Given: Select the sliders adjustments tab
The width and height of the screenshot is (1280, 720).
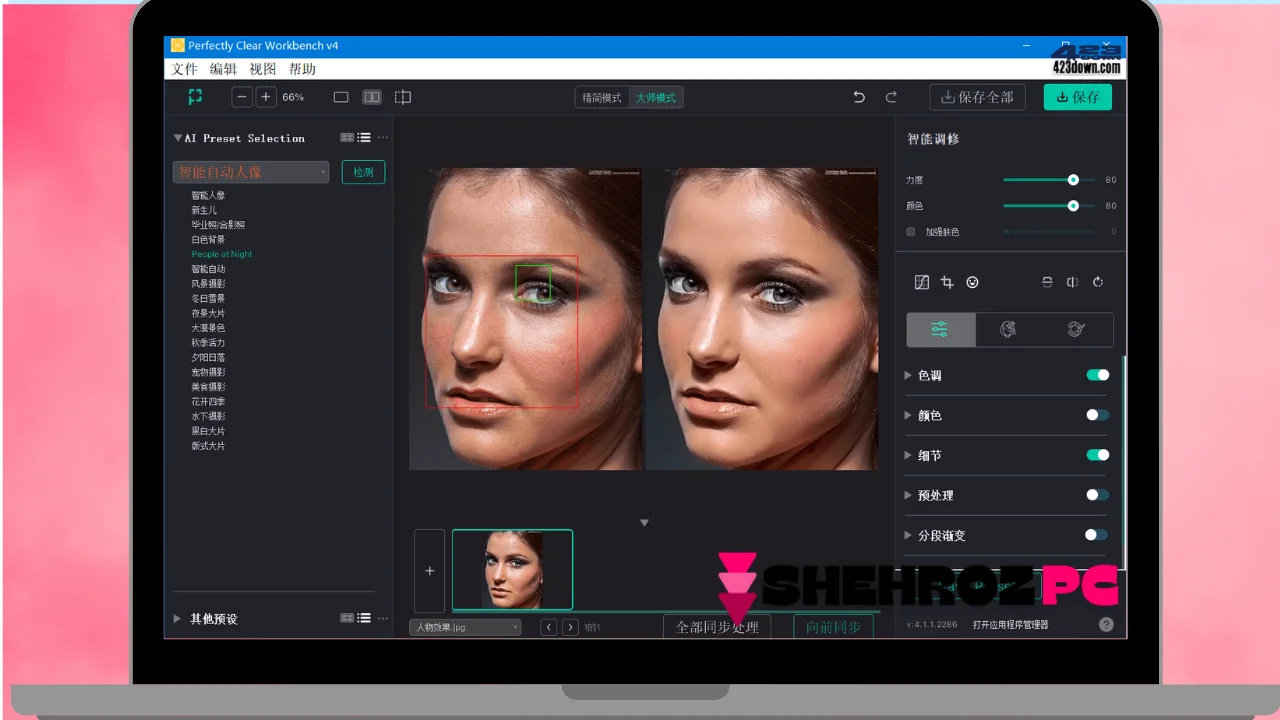Looking at the screenshot, I should click(x=940, y=329).
